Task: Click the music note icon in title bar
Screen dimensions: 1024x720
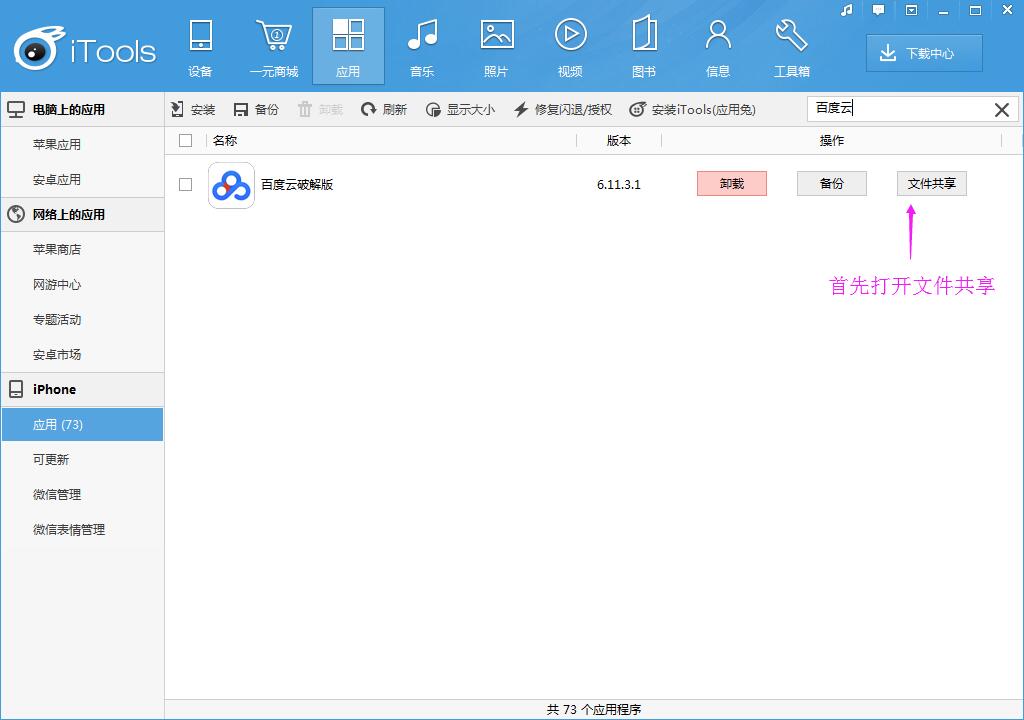Action: point(847,10)
